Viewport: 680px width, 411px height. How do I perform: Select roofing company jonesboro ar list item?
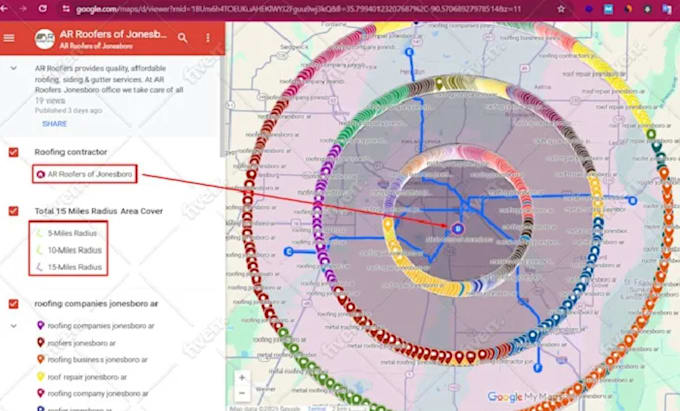point(98,394)
